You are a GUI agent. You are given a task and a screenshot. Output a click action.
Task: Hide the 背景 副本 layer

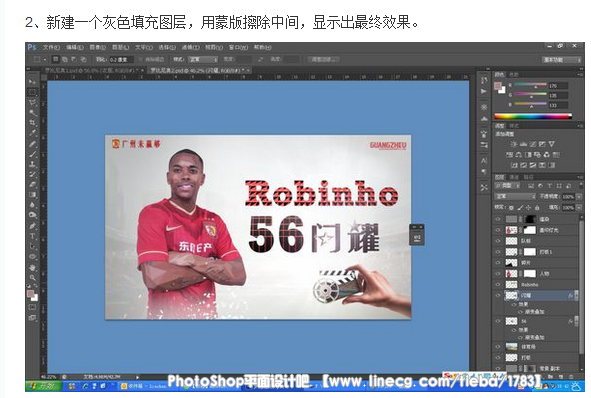click(498, 368)
